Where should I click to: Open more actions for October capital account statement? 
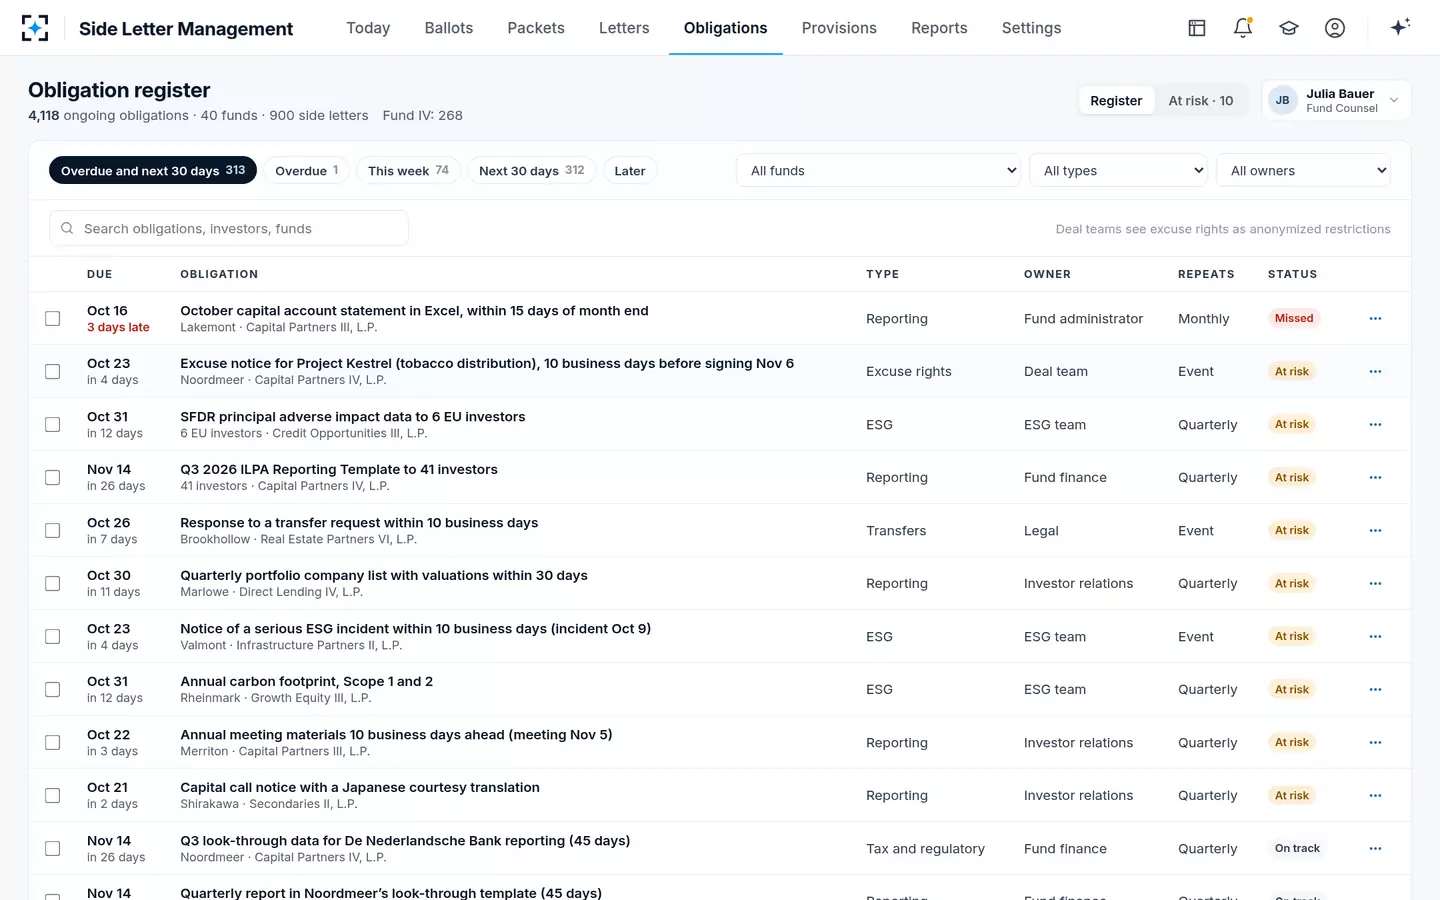tap(1375, 318)
